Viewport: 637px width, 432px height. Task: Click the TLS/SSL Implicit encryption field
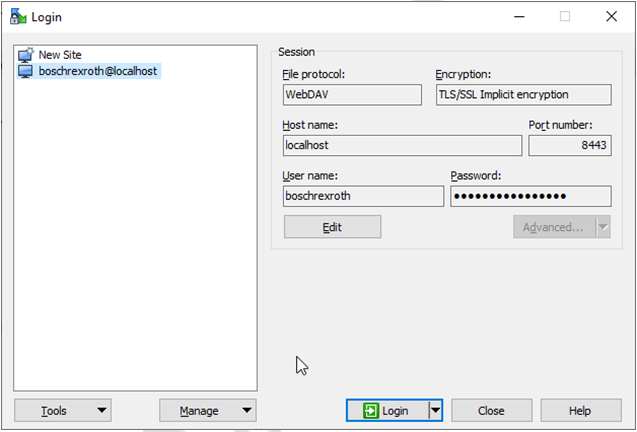tap(524, 95)
